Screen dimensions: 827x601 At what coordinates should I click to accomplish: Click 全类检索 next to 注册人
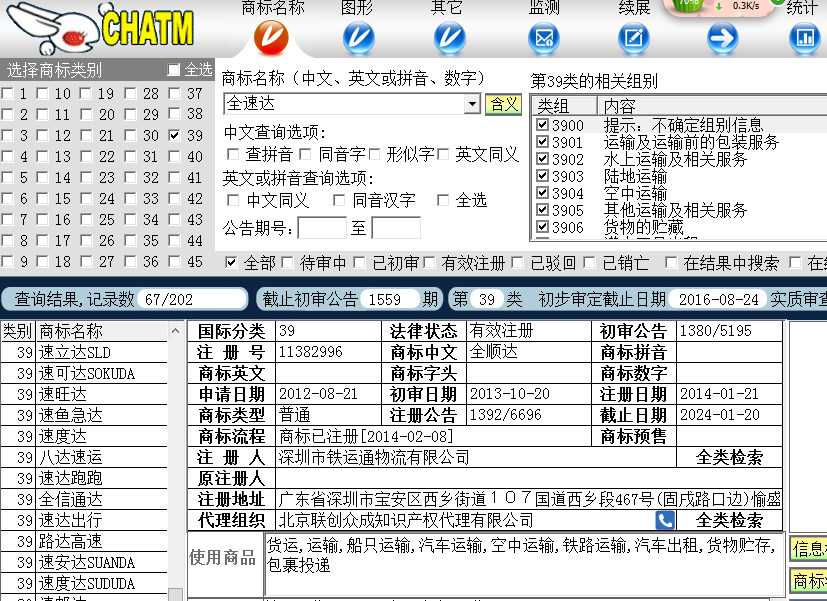click(729, 457)
